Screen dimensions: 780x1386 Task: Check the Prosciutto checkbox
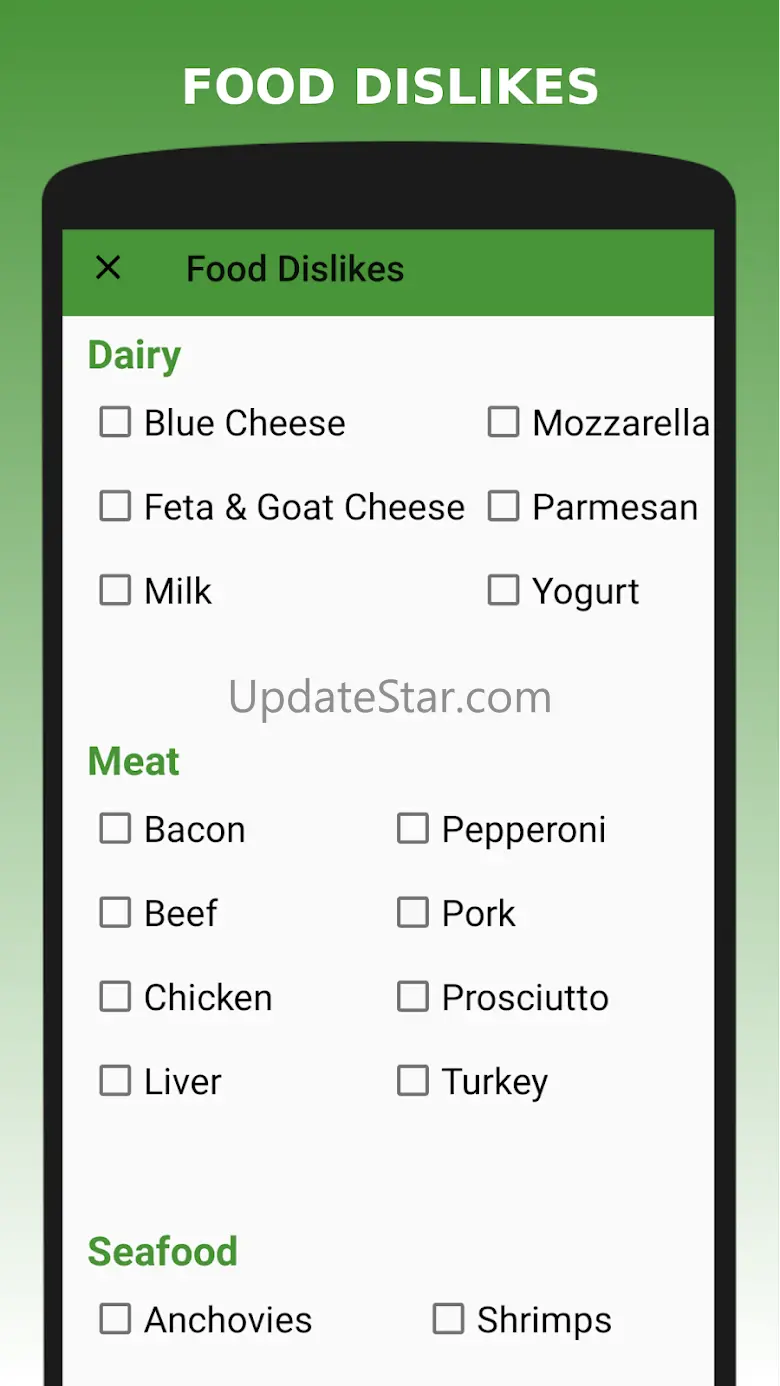tap(413, 997)
